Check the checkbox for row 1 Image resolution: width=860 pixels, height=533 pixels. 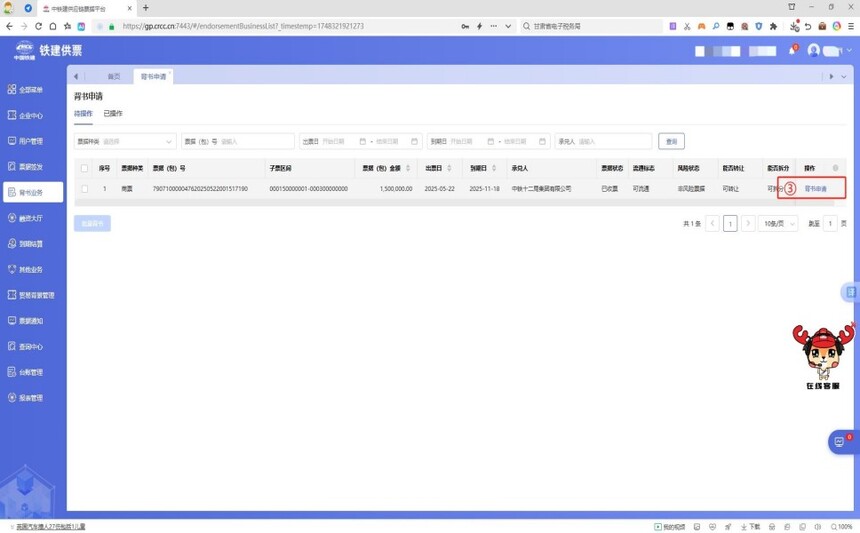tap(84, 189)
